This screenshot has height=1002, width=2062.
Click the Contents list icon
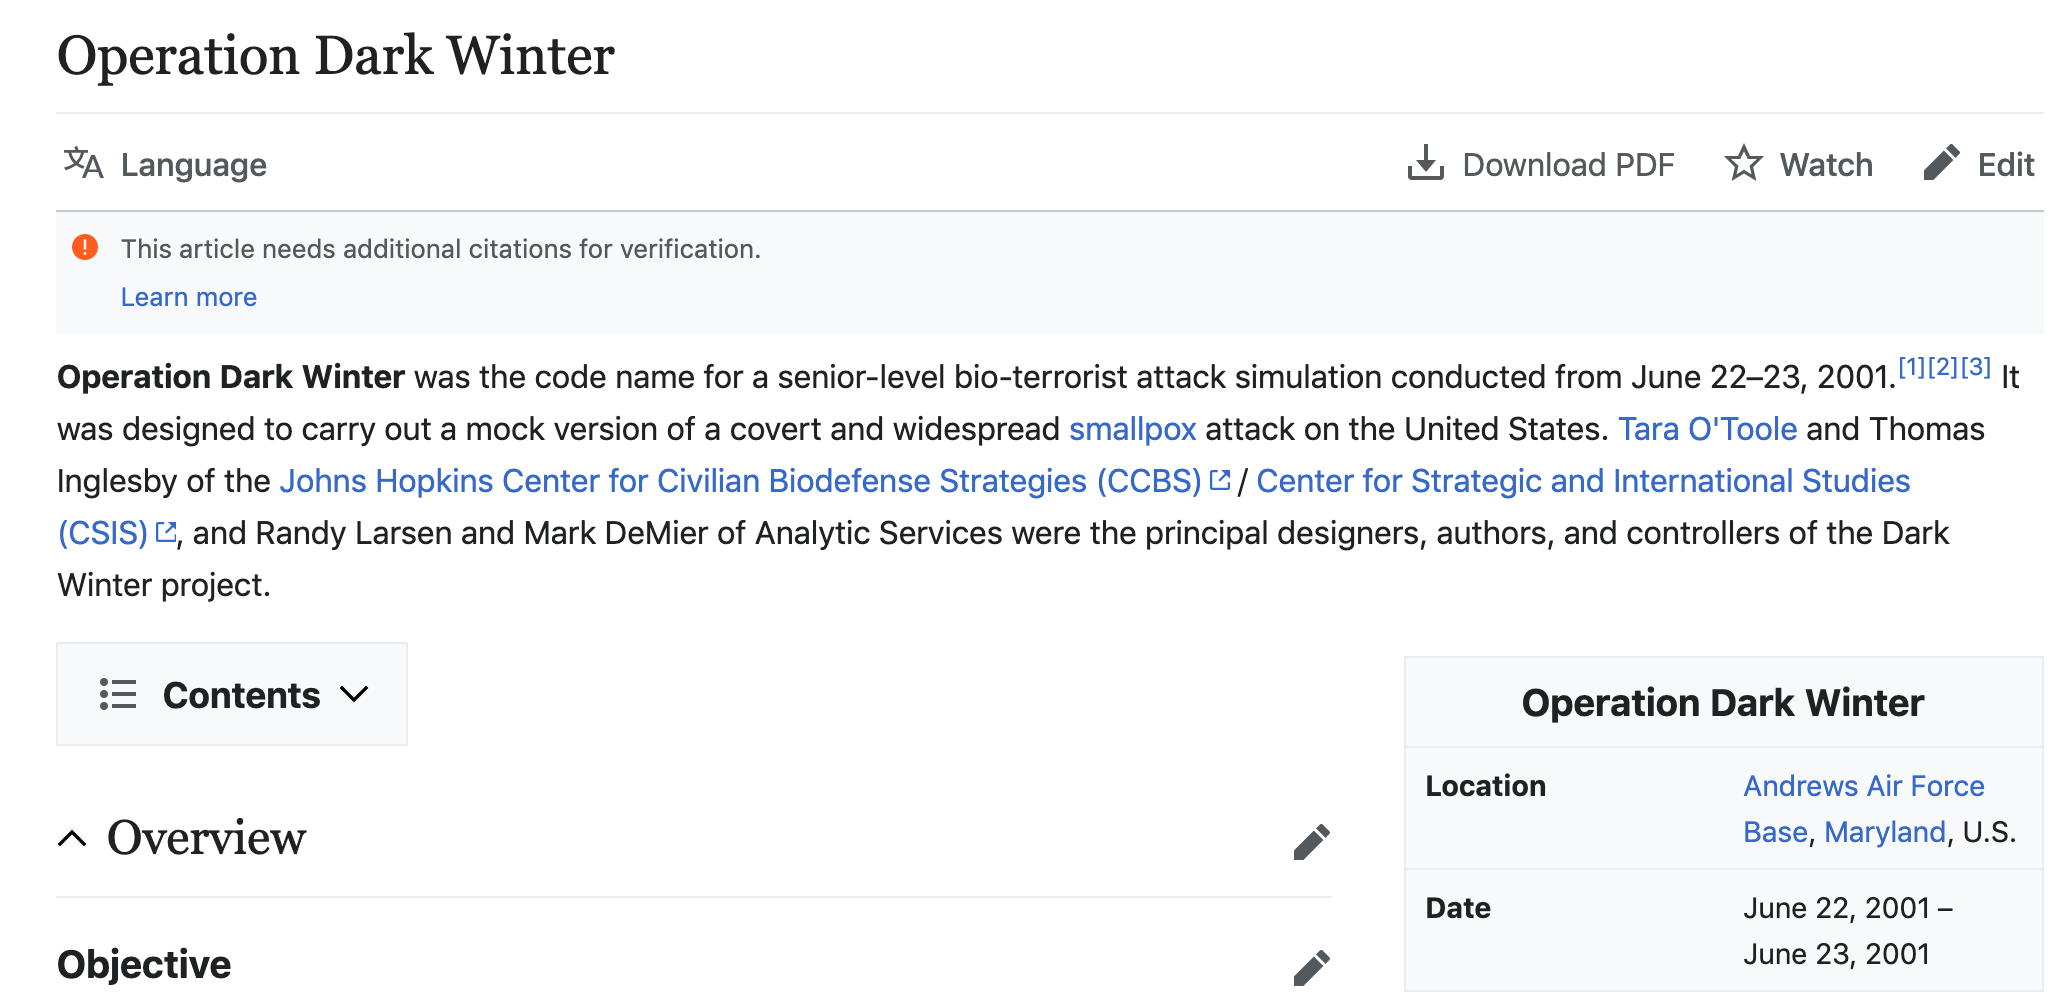point(118,694)
